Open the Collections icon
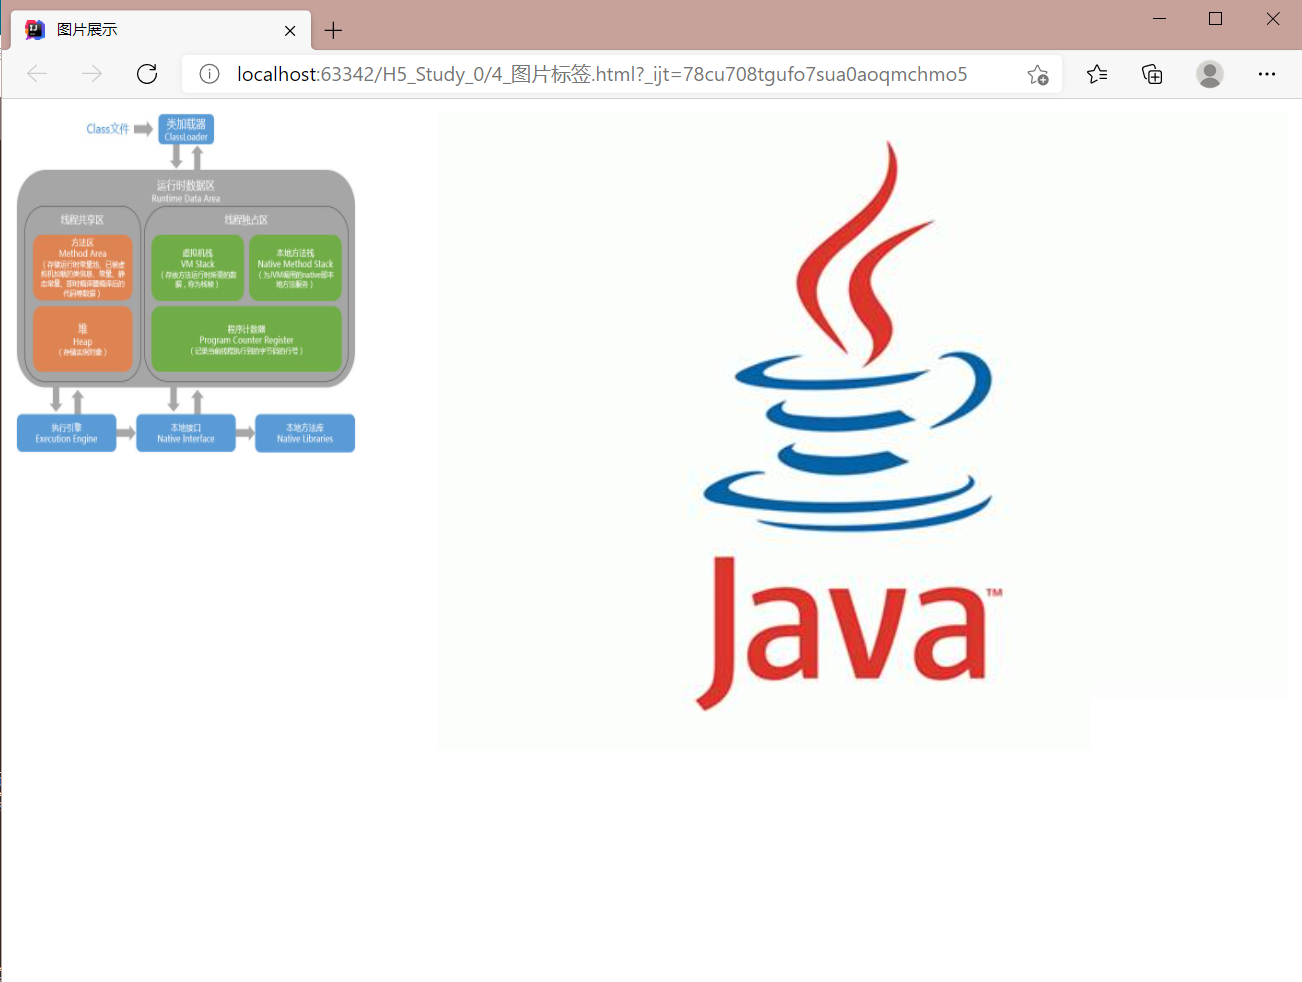 point(1152,74)
